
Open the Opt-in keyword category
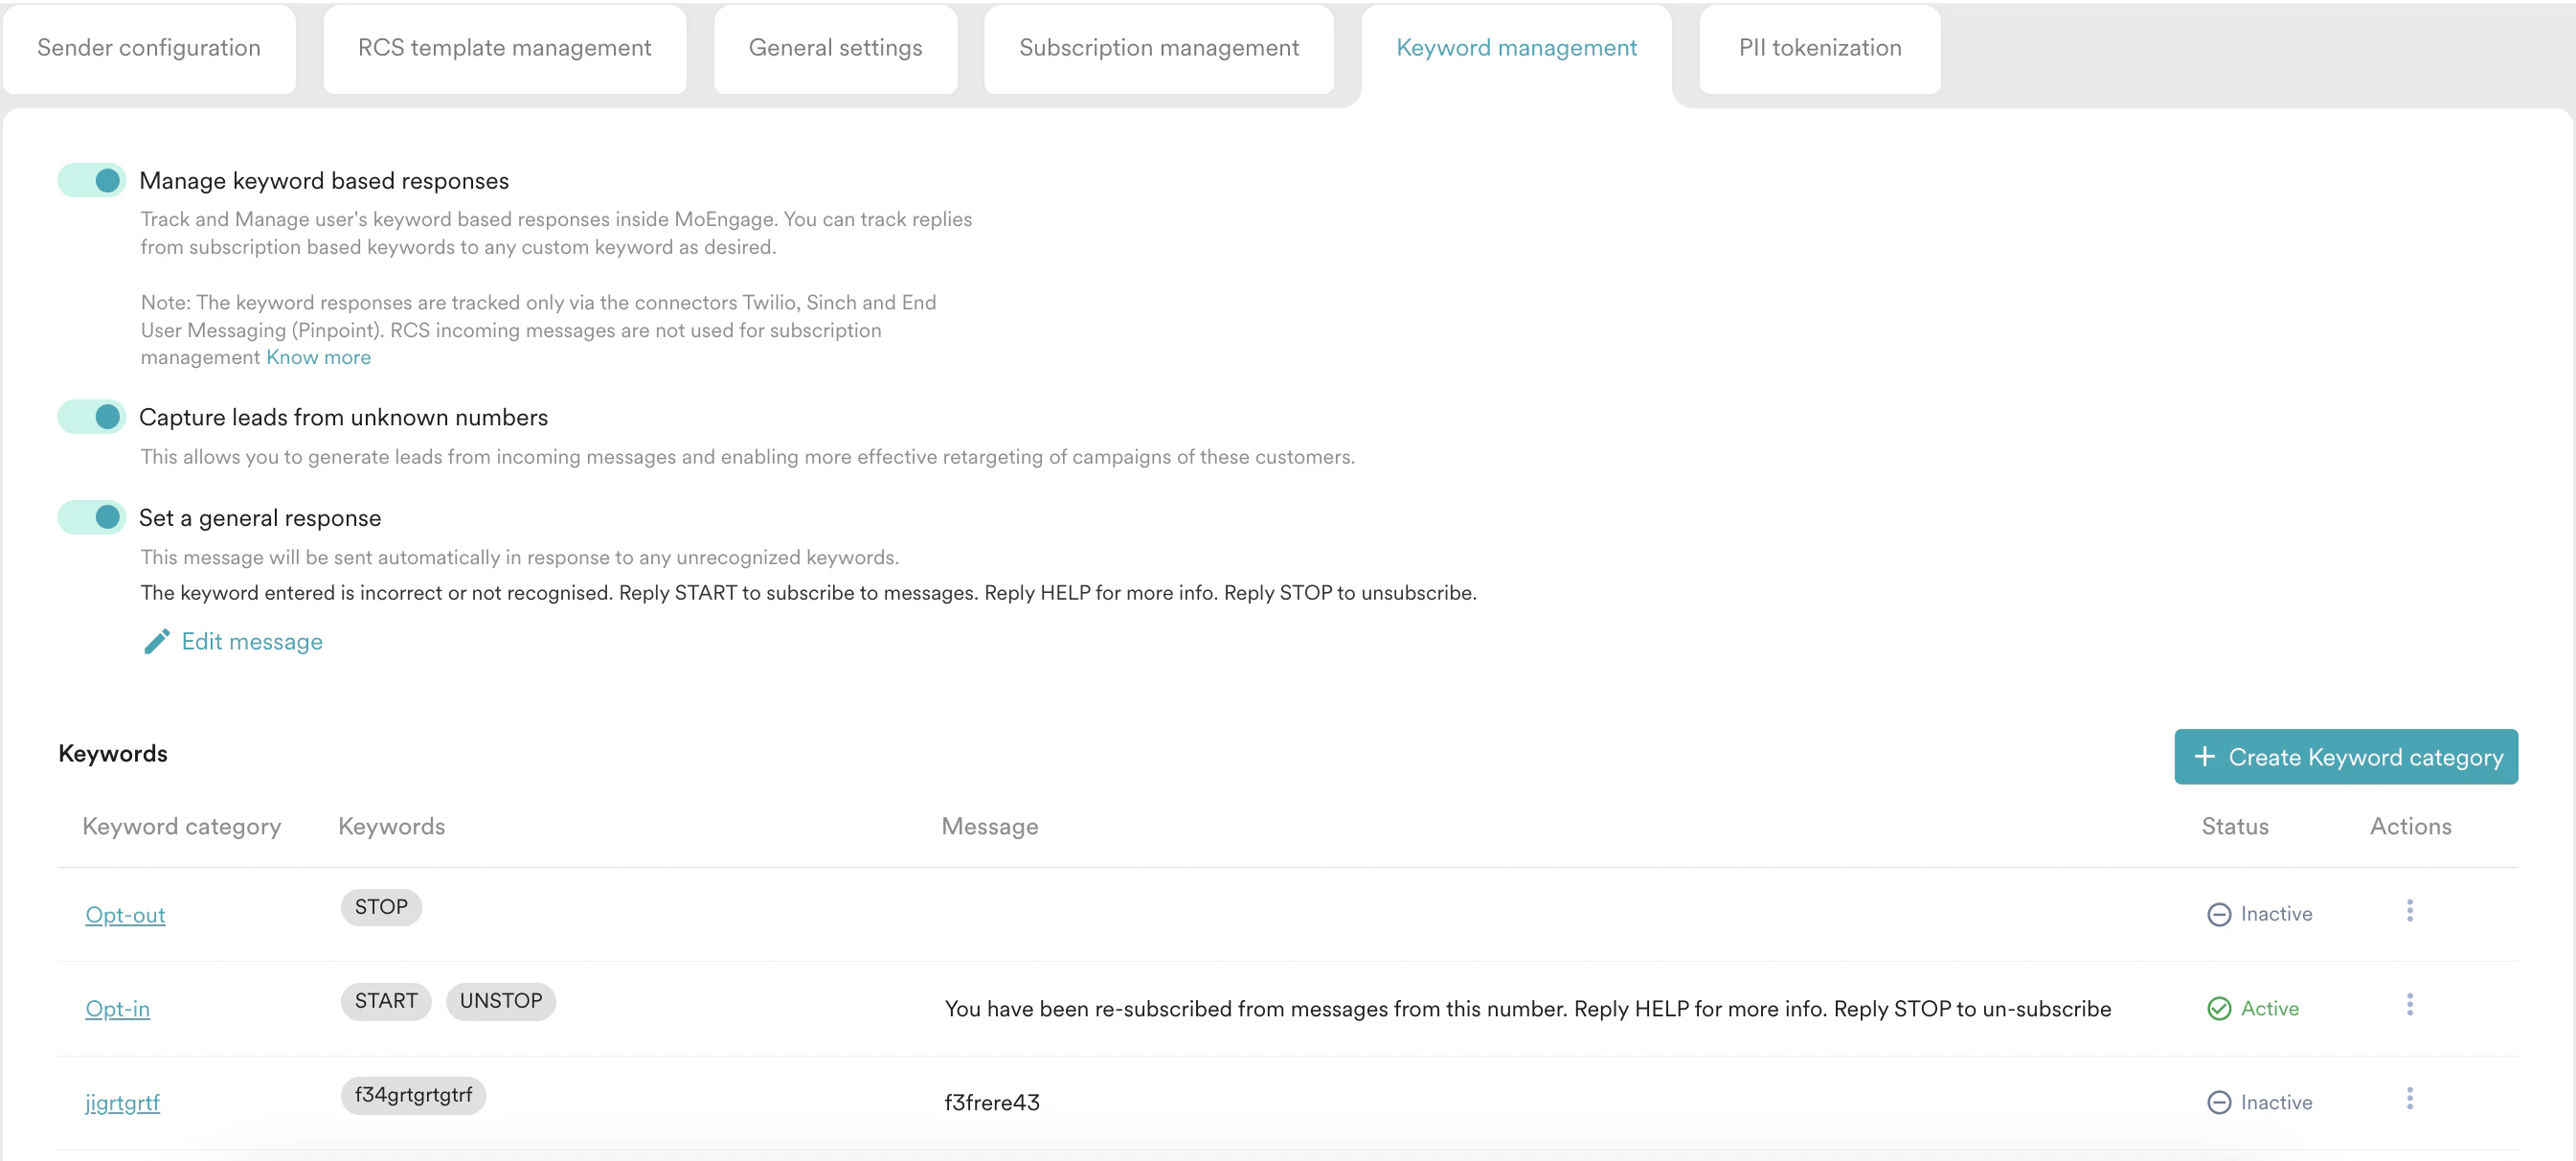(x=117, y=1008)
